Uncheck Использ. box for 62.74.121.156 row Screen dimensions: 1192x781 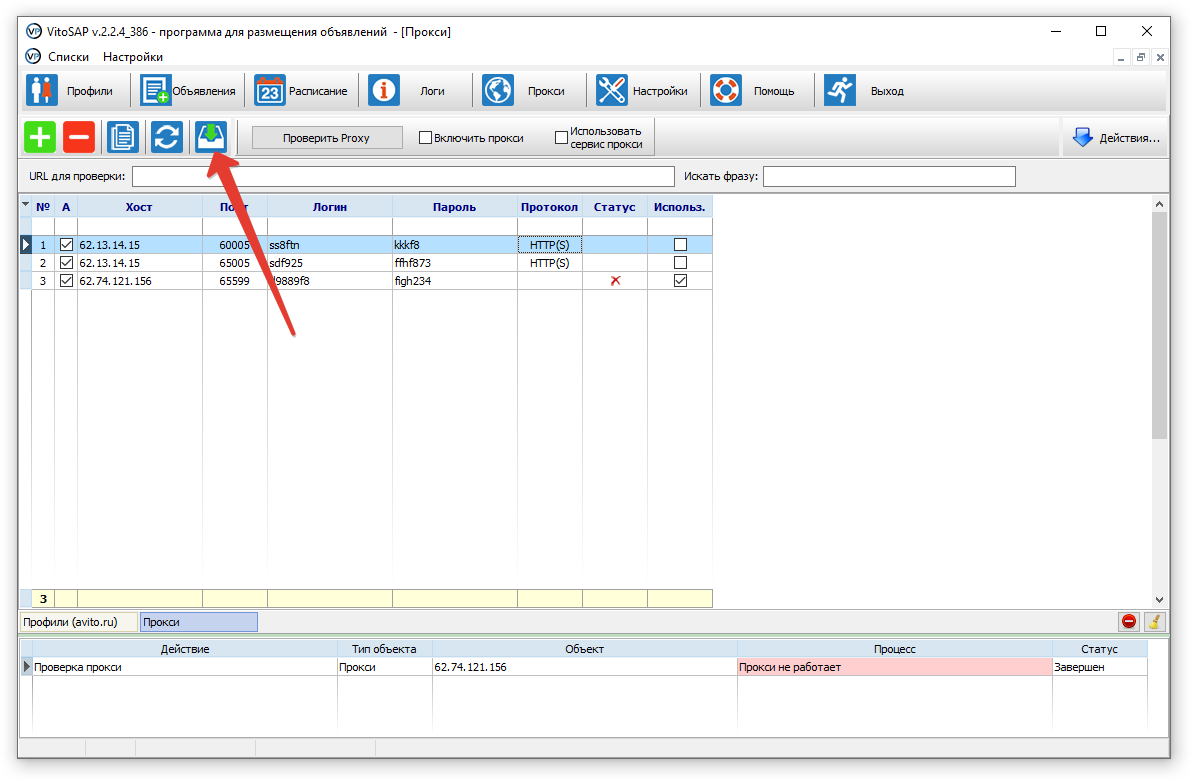point(680,281)
